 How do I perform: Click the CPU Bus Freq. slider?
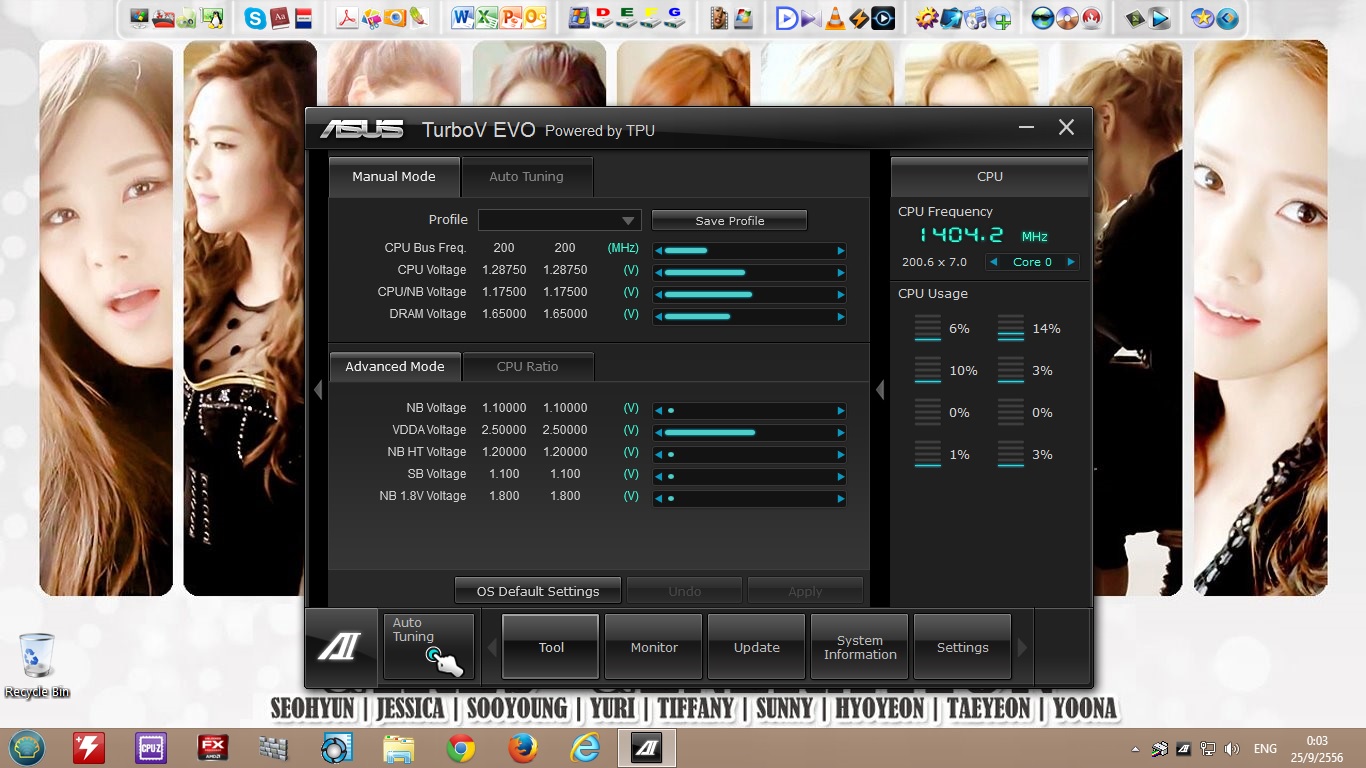pyautogui.click(x=750, y=250)
